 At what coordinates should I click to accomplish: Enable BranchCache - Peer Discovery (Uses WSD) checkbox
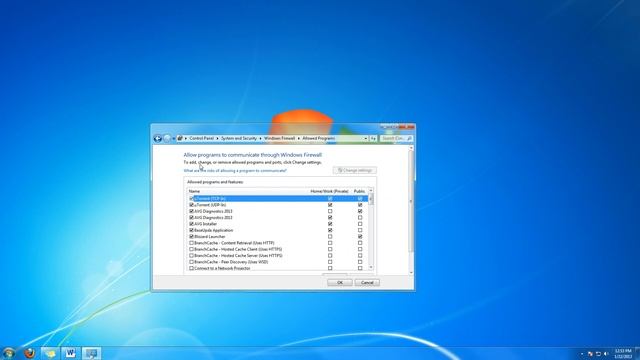pos(191,262)
